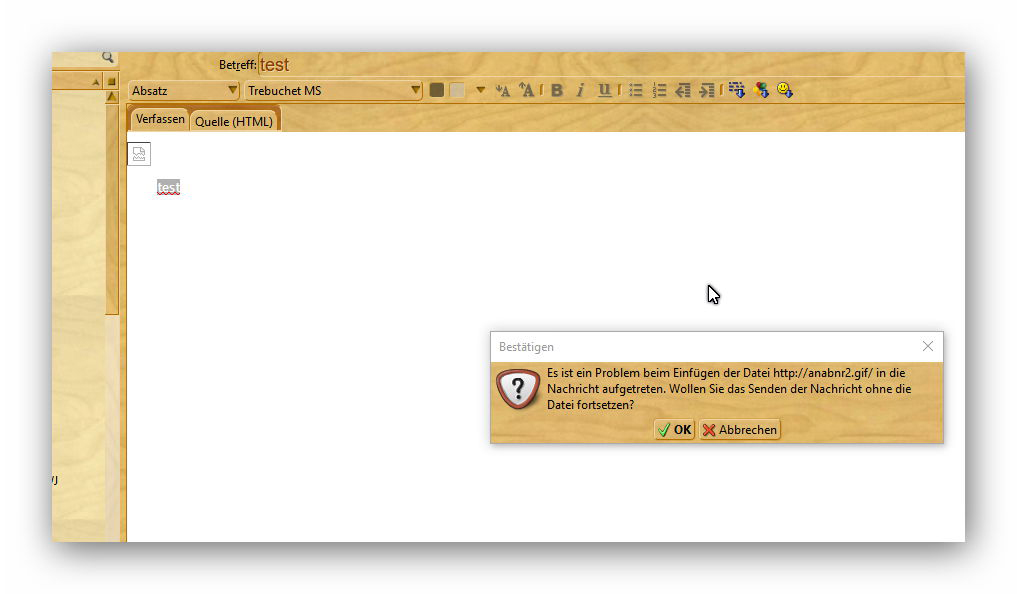Open the alignment options dropdown icon
The height and width of the screenshot is (594, 1017).
[x=737, y=90]
